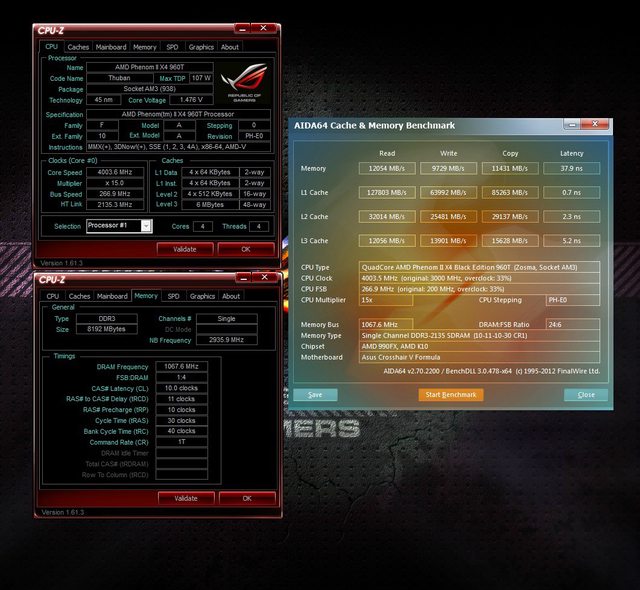Click L1 Cache Read value 127803 MB/s
The image size is (640, 590).
pyautogui.click(x=387, y=192)
